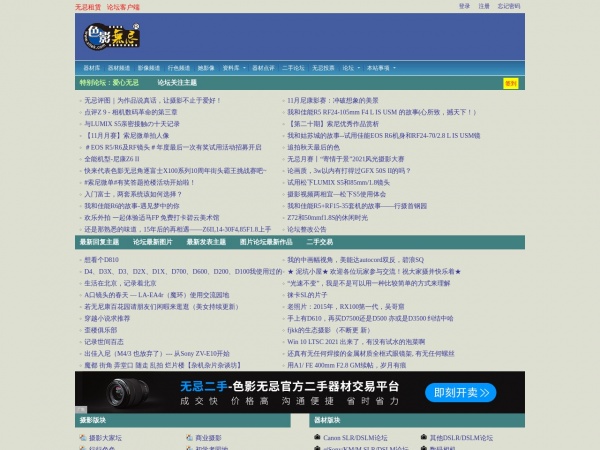This screenshot has height=450, width=600.
Task: Click the 忘记密码 link
Action: click(x=509, y=6)
